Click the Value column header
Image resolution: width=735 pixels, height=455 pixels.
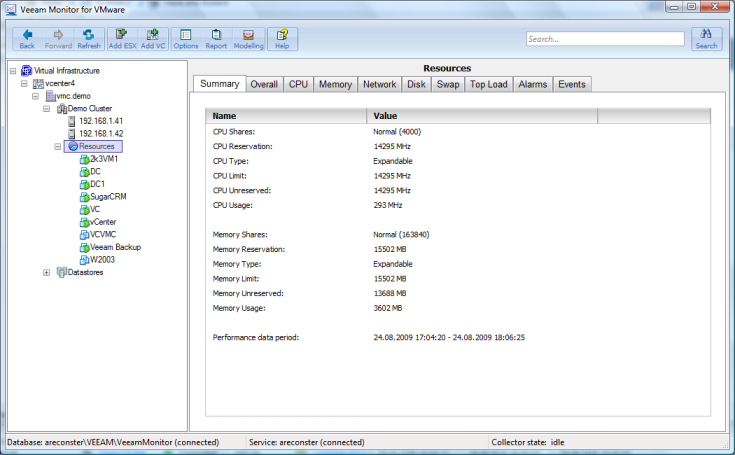click(x=385, y=116)
